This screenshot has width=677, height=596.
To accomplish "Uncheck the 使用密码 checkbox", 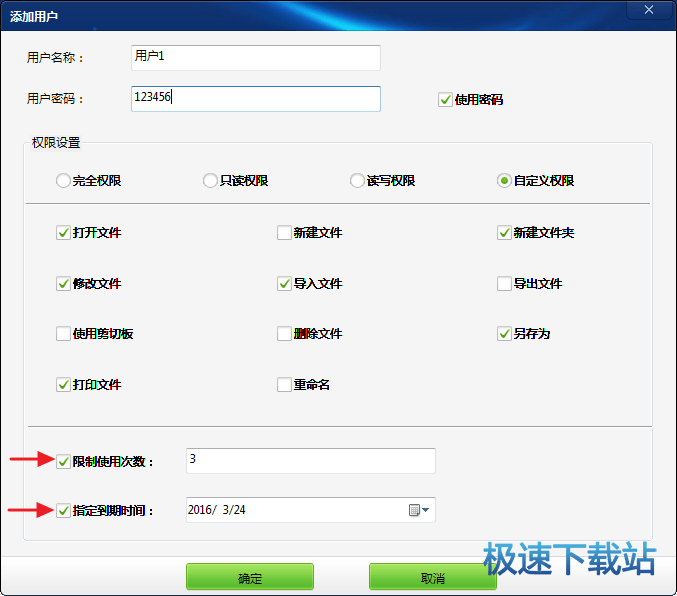I will [445, 100].
